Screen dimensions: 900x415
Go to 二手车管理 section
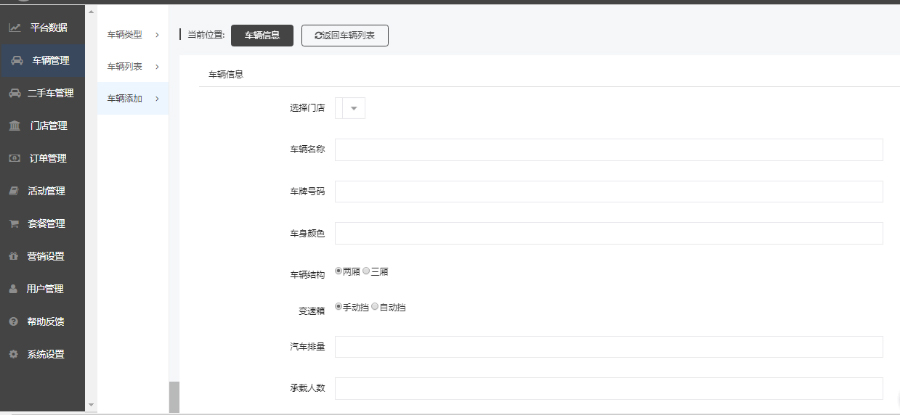coord(51,93)
